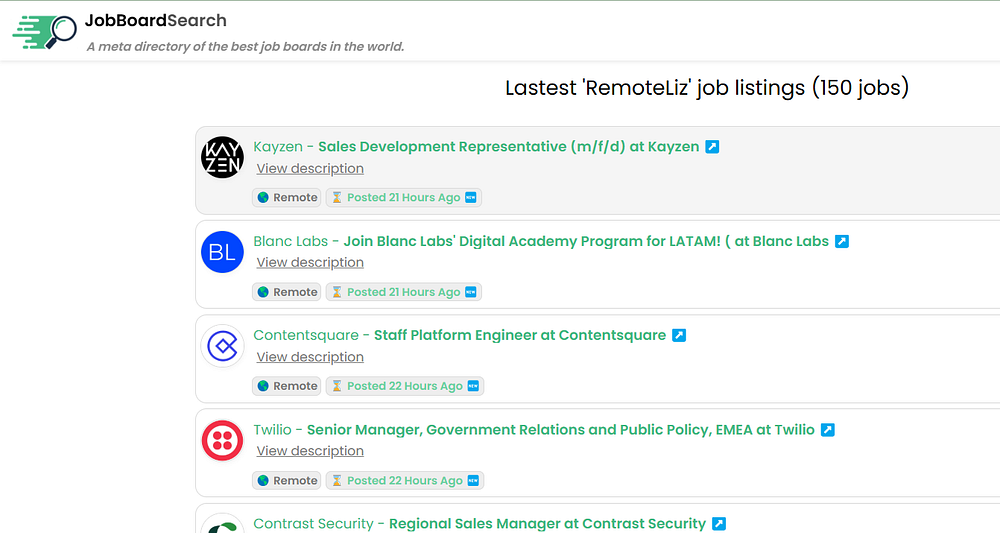
Task: Open Sales Development Representative at Kayzen link
Action: tap(508, 146)
